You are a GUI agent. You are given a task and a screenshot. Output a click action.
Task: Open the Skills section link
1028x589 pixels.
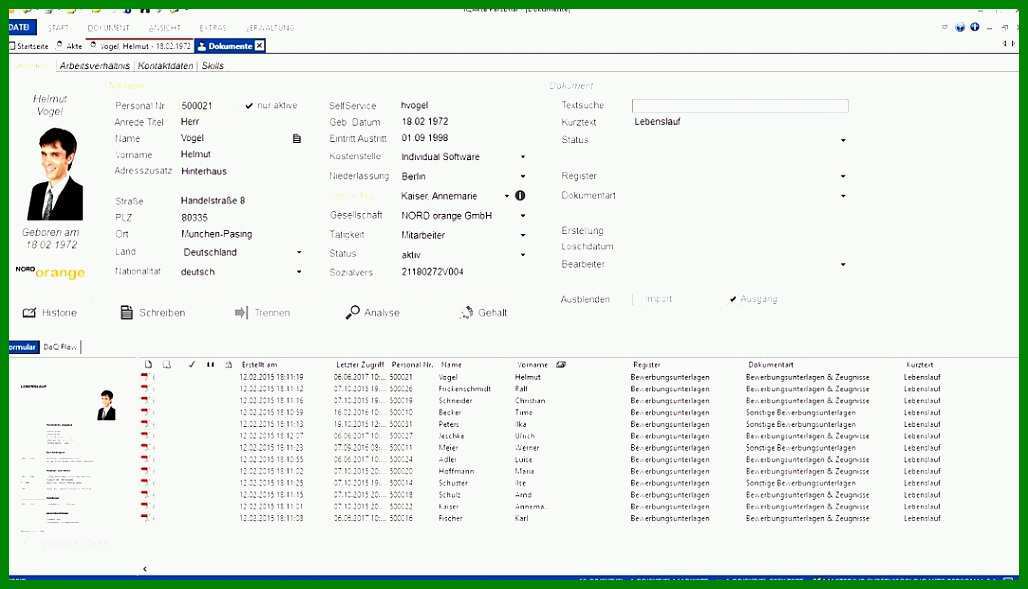(213, 66)
